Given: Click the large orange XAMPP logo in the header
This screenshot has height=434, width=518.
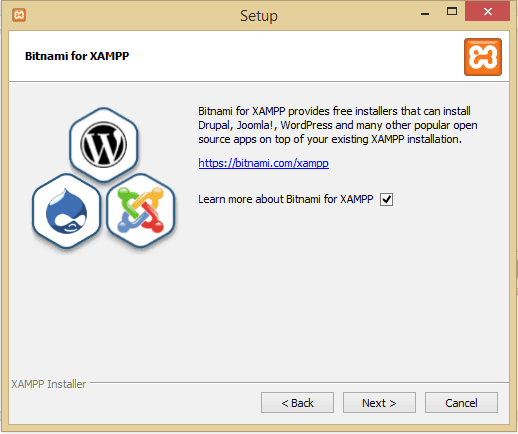Looking at the screenshot, I should 483,57.
